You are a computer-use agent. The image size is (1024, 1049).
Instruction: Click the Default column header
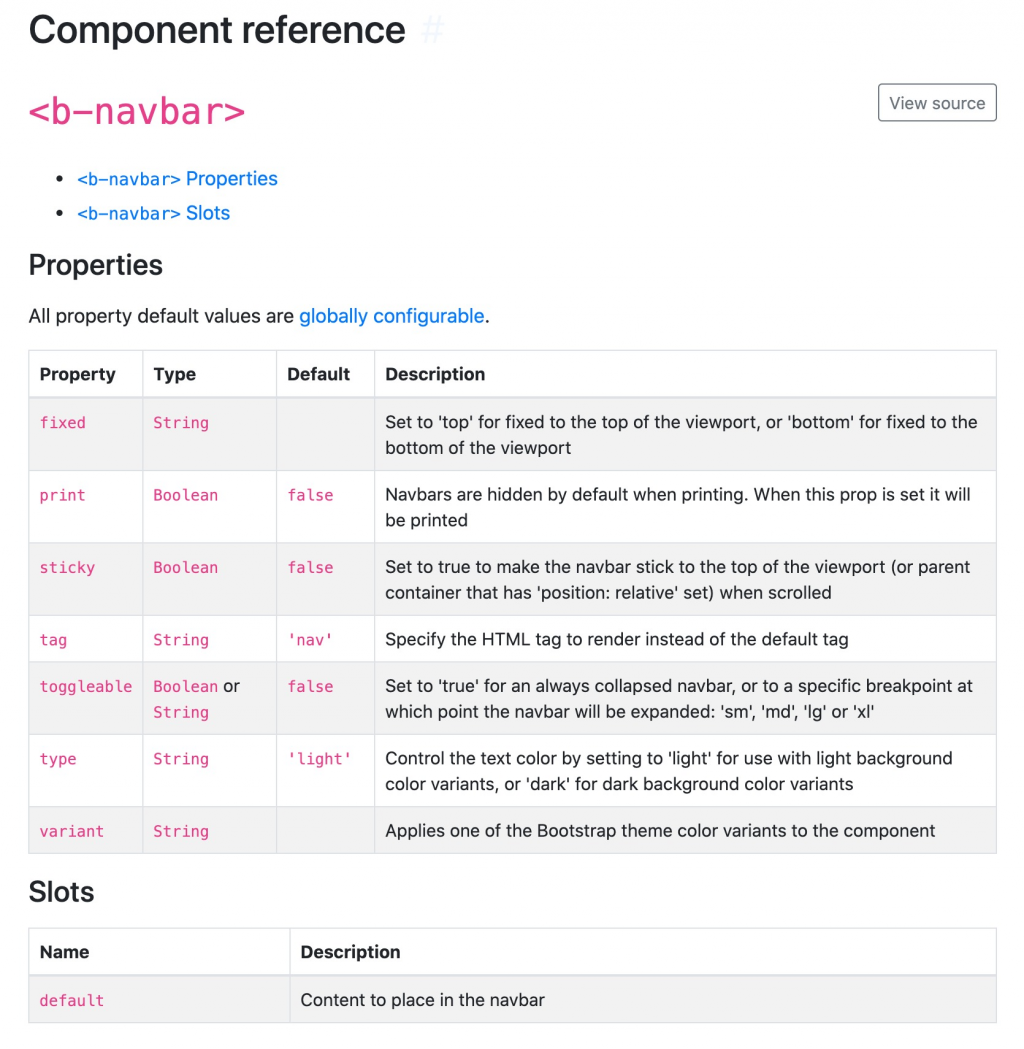point(318,374)
